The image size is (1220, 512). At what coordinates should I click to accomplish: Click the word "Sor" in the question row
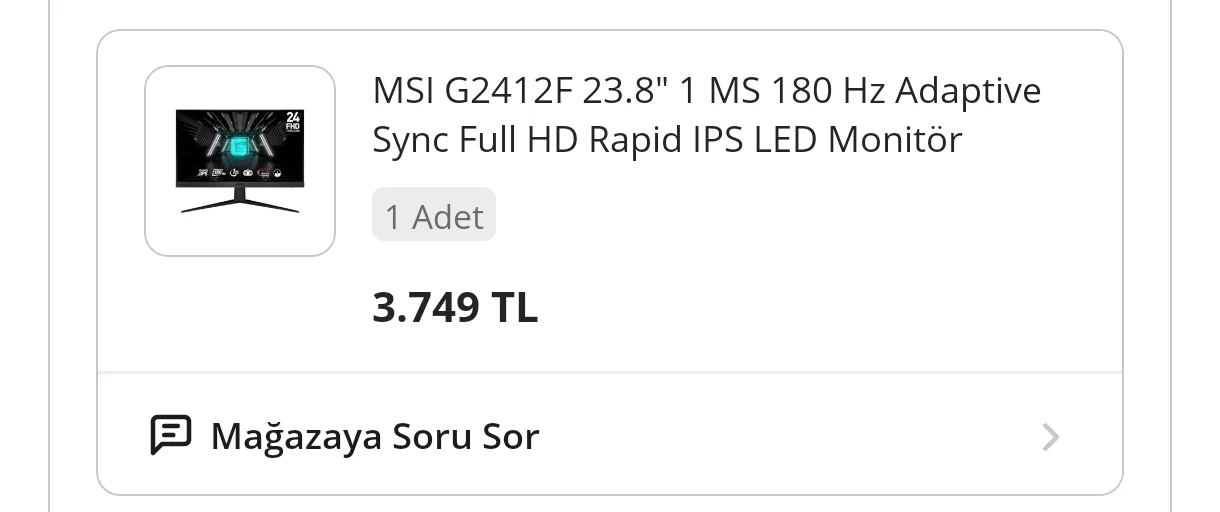[x=510, y=437]
